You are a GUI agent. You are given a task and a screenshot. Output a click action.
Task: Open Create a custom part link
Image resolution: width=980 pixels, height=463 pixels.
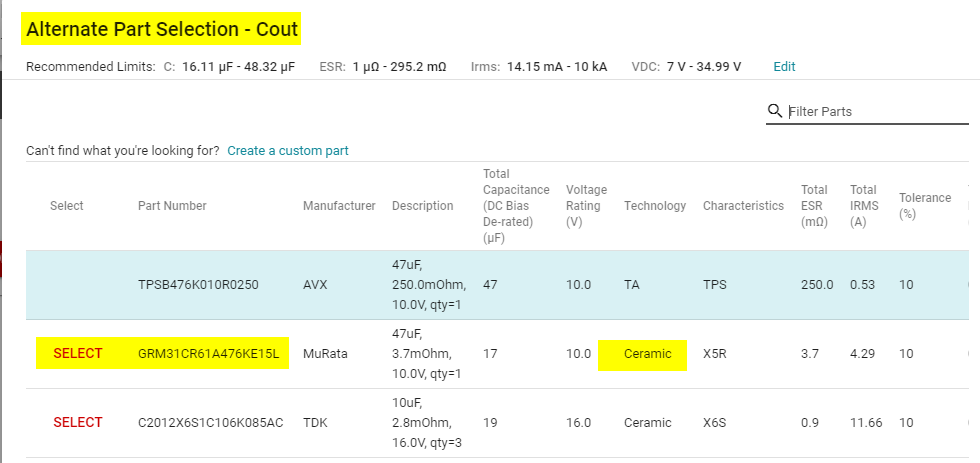[x=288, y=151]
